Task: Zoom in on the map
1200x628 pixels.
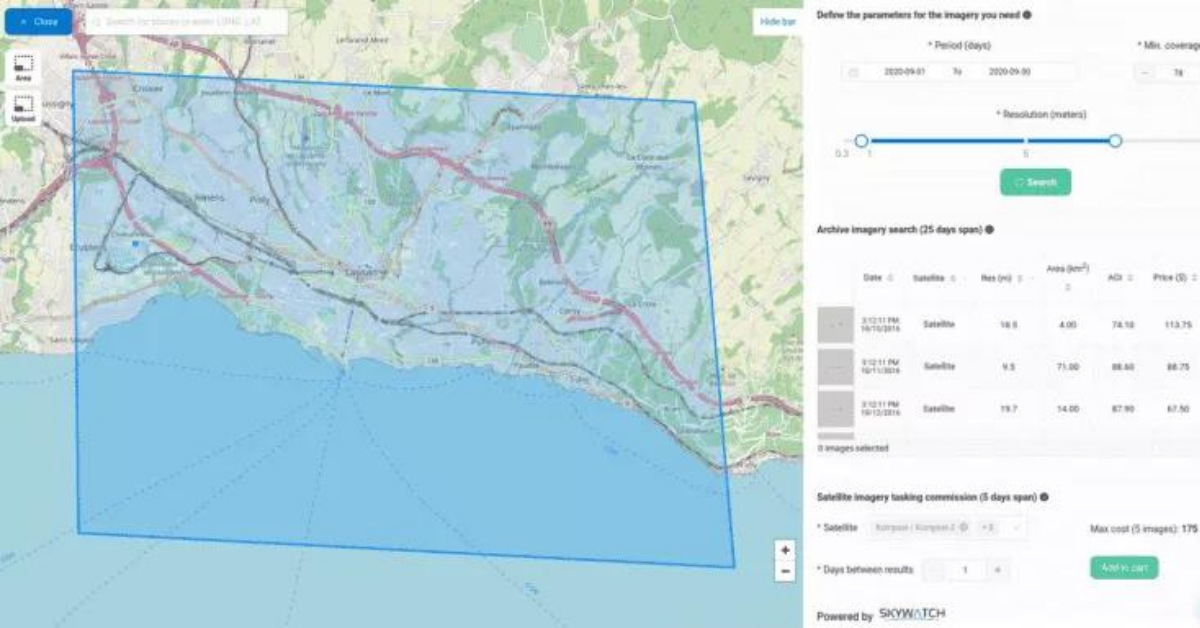Action: [785, 550]
